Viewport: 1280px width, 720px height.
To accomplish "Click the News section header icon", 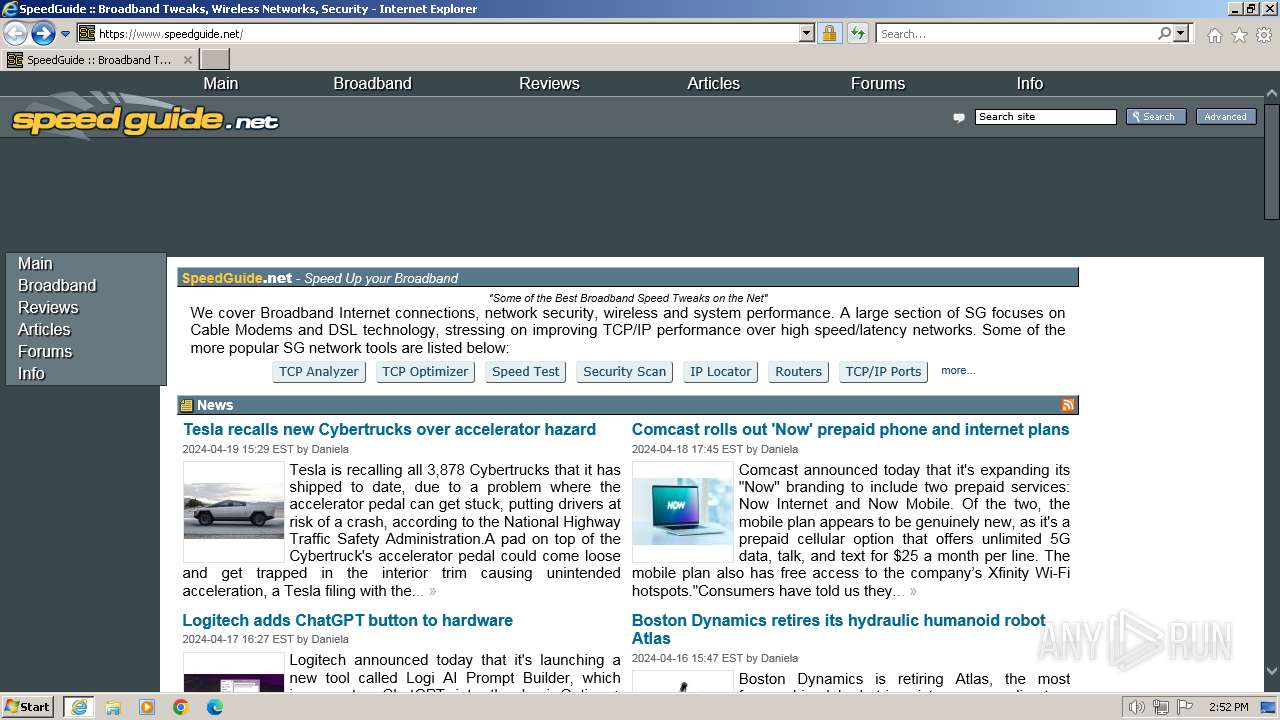I will [186, 406].
